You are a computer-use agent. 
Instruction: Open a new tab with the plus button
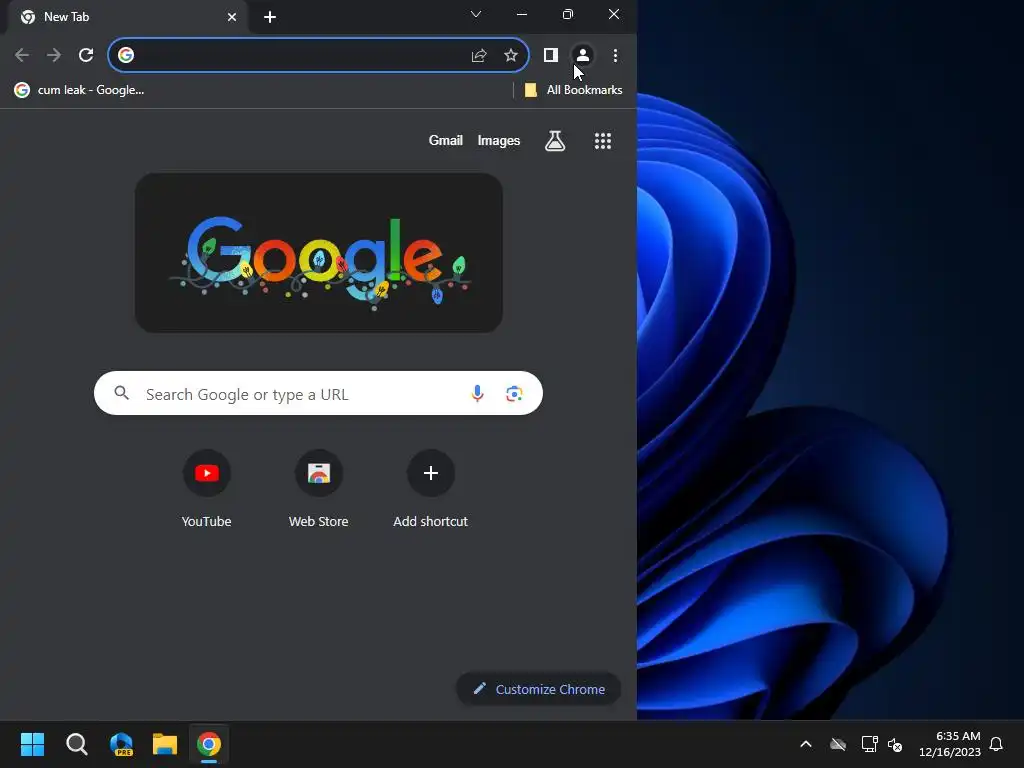pos(270,17)
